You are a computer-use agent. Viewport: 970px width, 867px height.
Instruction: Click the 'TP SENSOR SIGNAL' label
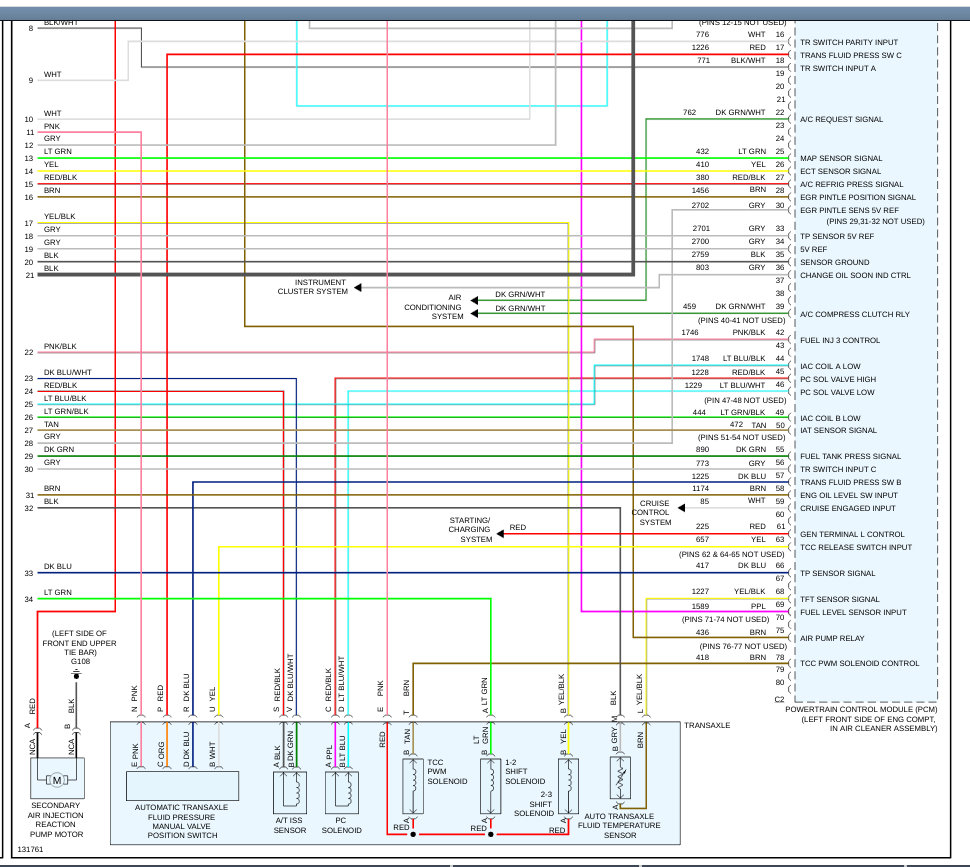tap(838, 573)
